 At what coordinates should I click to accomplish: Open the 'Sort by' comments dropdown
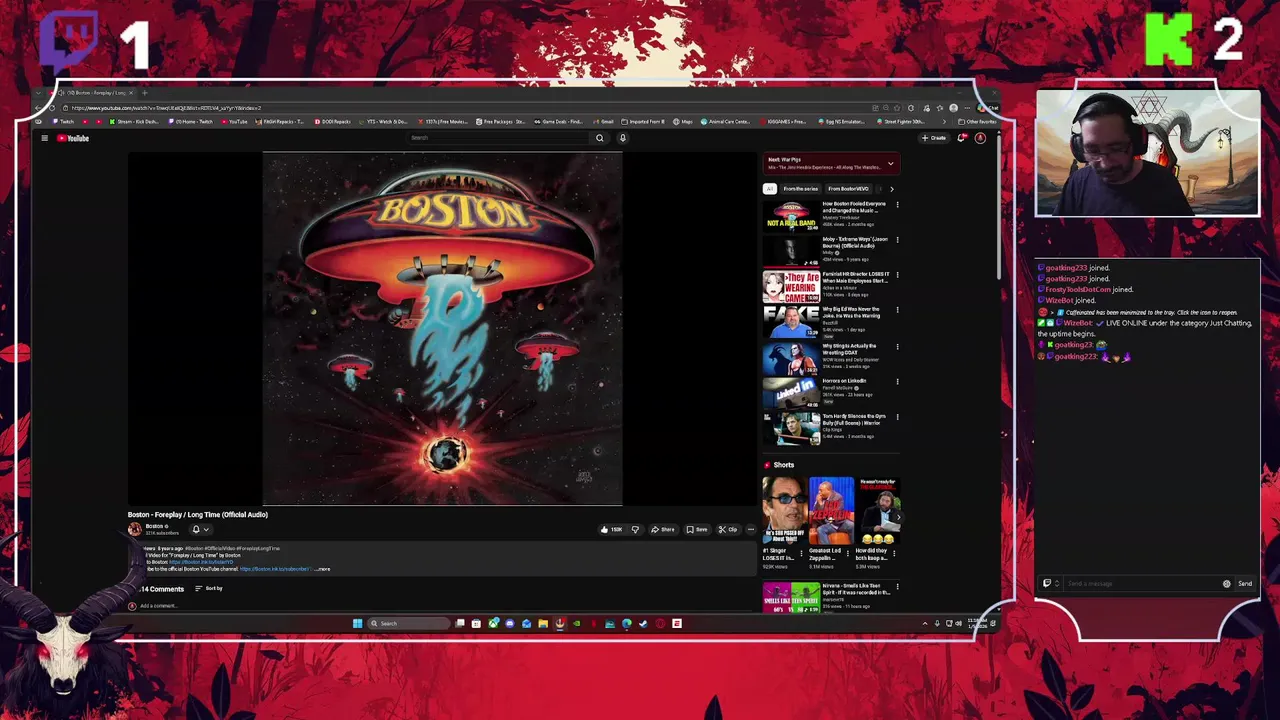[208, 588]
